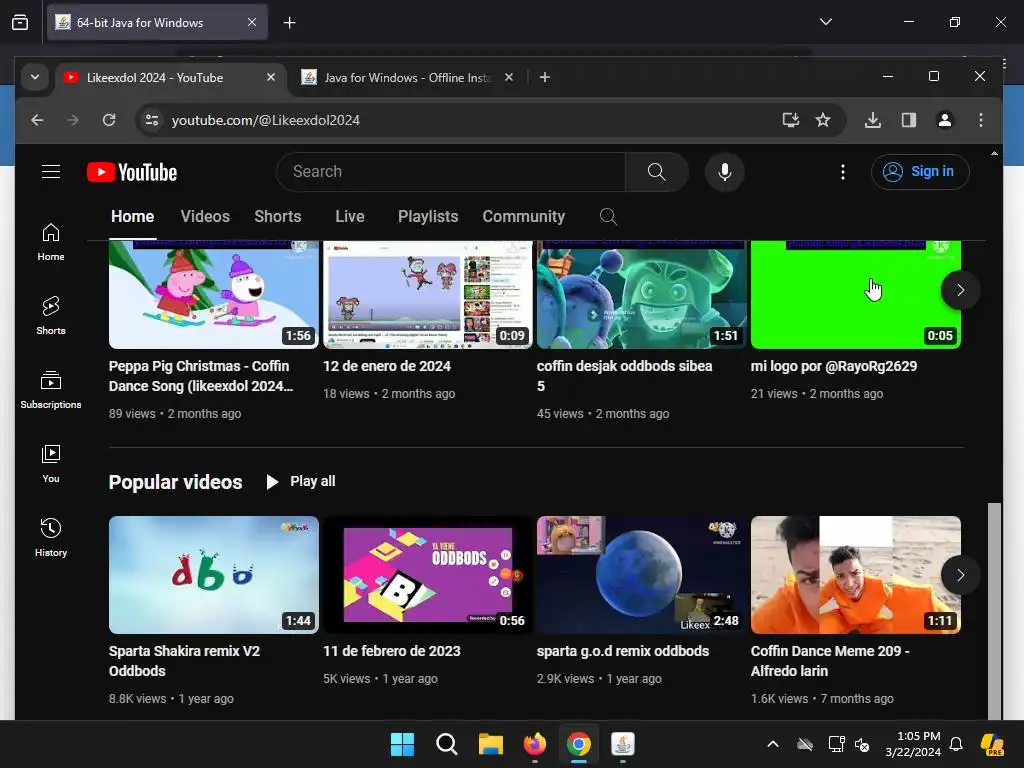
Task: Click the YouTube logo
Action: click(132, 172)
